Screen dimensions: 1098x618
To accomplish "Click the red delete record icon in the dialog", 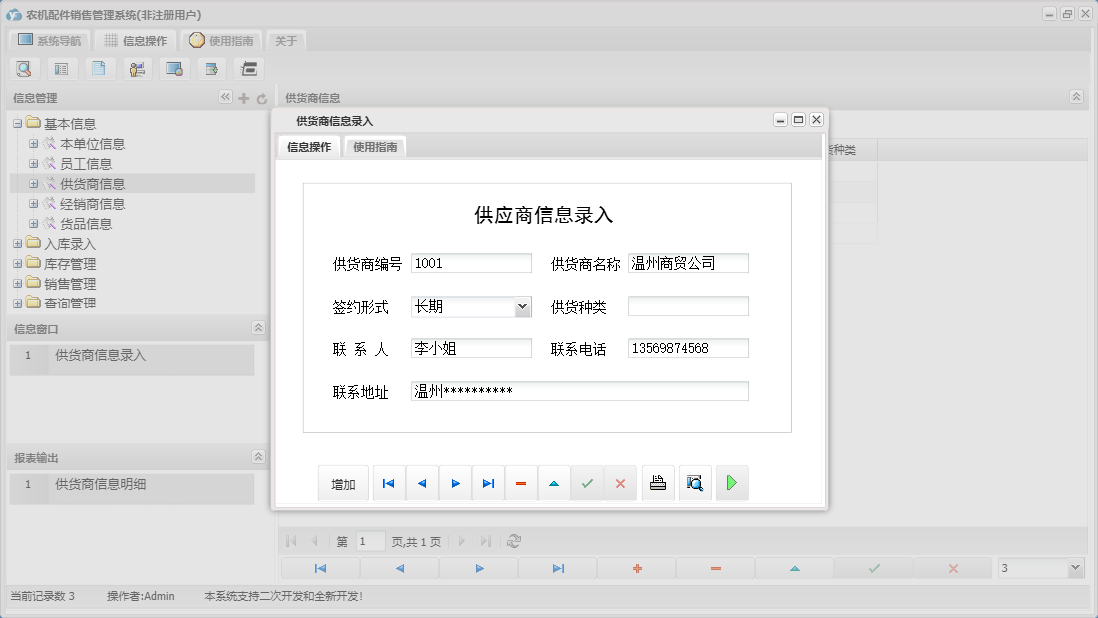I will coord(521,483).
